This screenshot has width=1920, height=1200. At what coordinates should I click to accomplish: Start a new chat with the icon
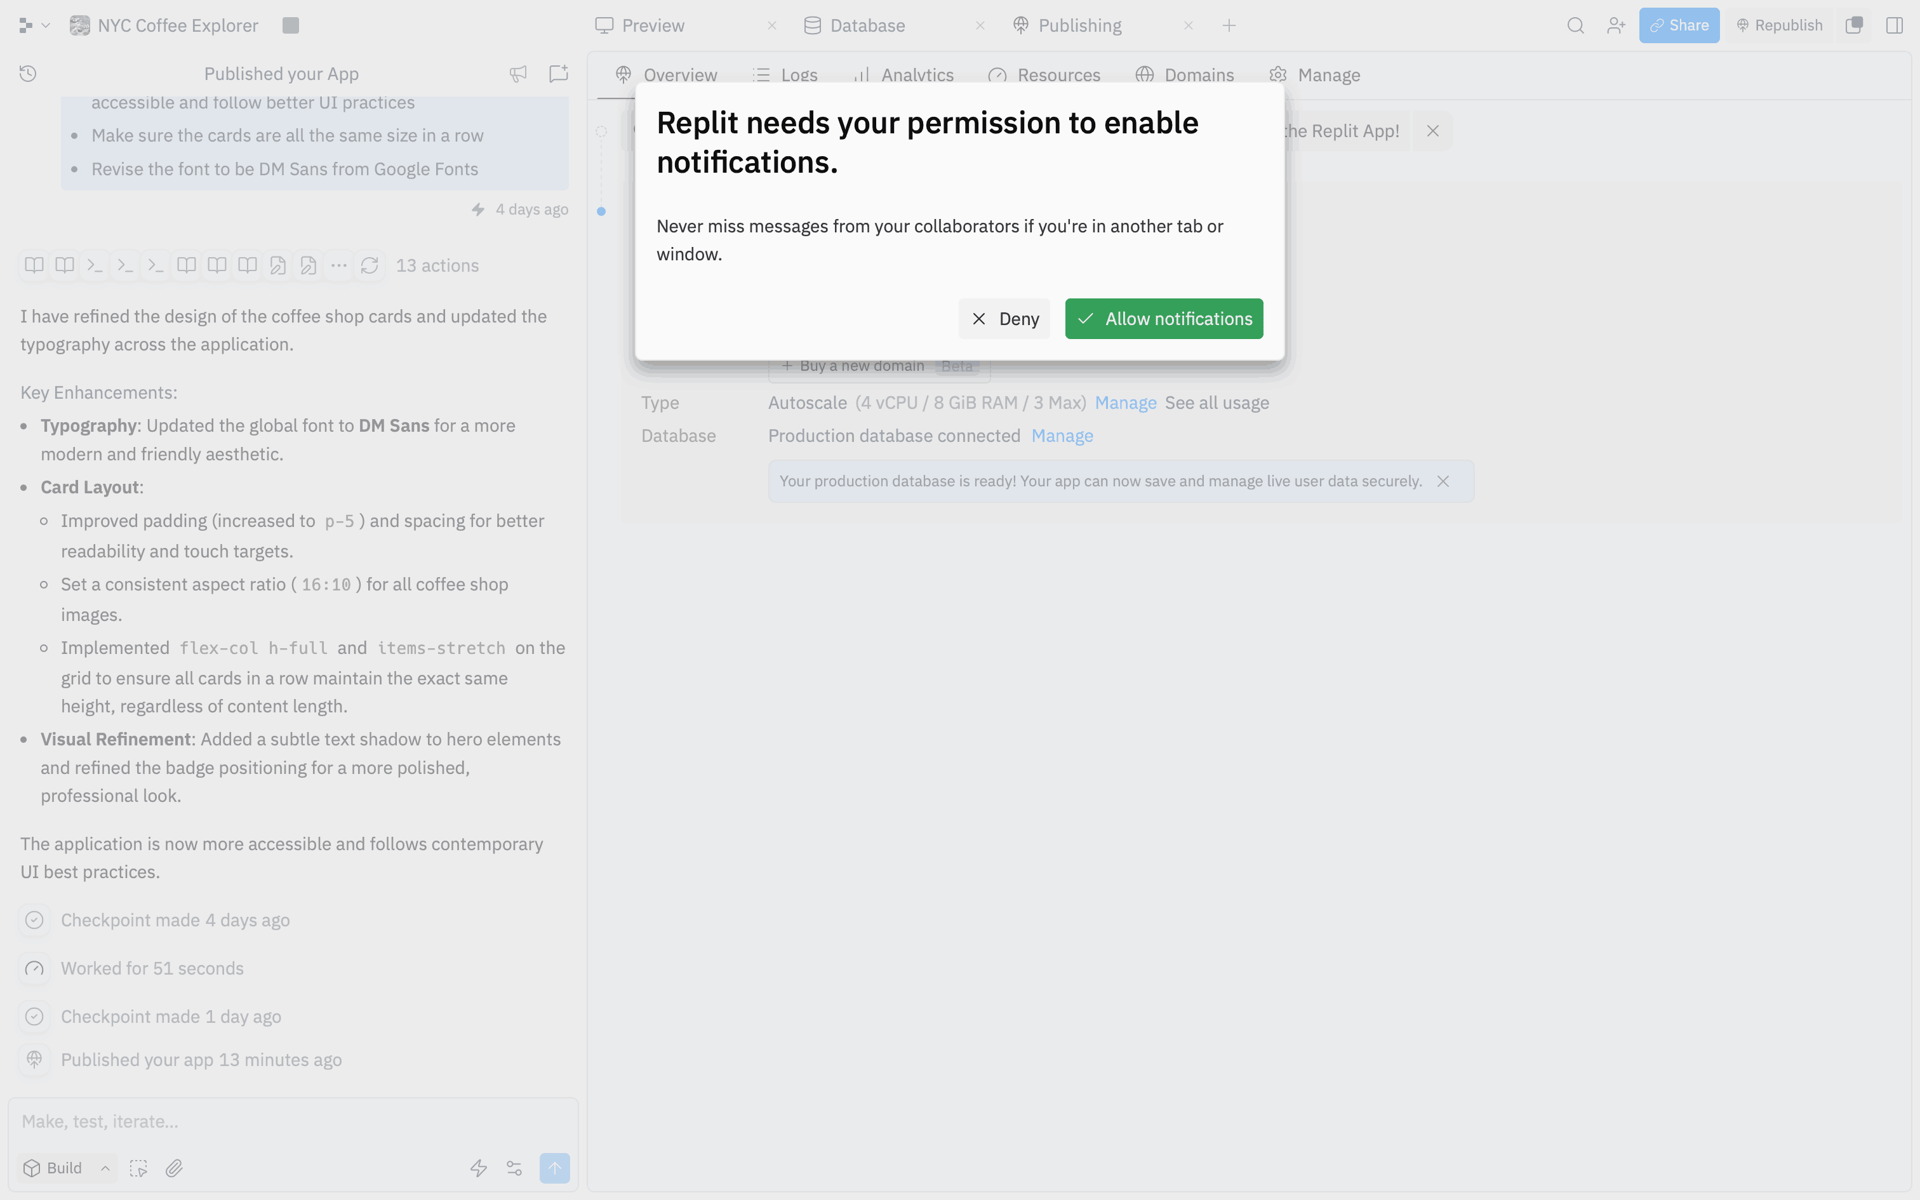tap(558, 73)
